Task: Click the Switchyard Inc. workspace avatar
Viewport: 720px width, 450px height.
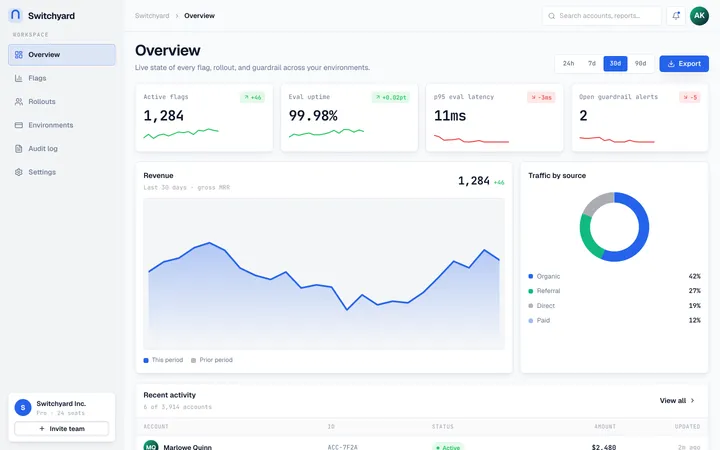Action: (22, 407)
